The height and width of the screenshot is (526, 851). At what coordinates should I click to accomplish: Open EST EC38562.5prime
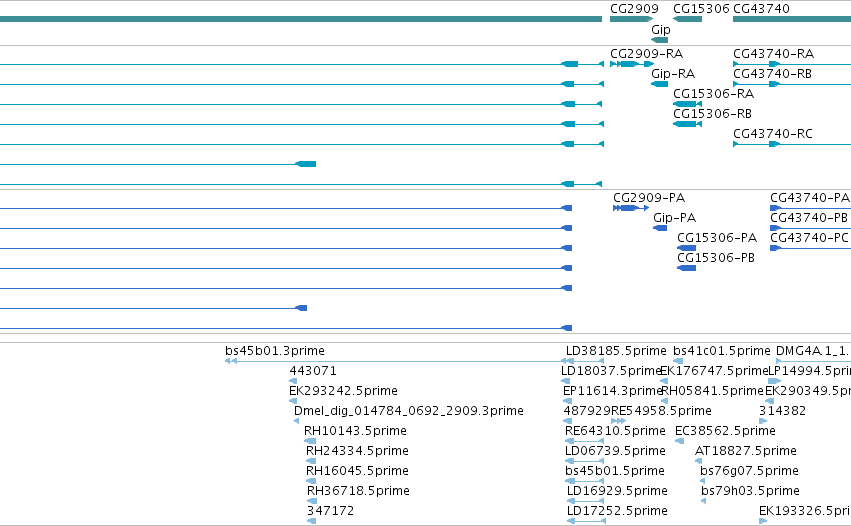point(725,432)
